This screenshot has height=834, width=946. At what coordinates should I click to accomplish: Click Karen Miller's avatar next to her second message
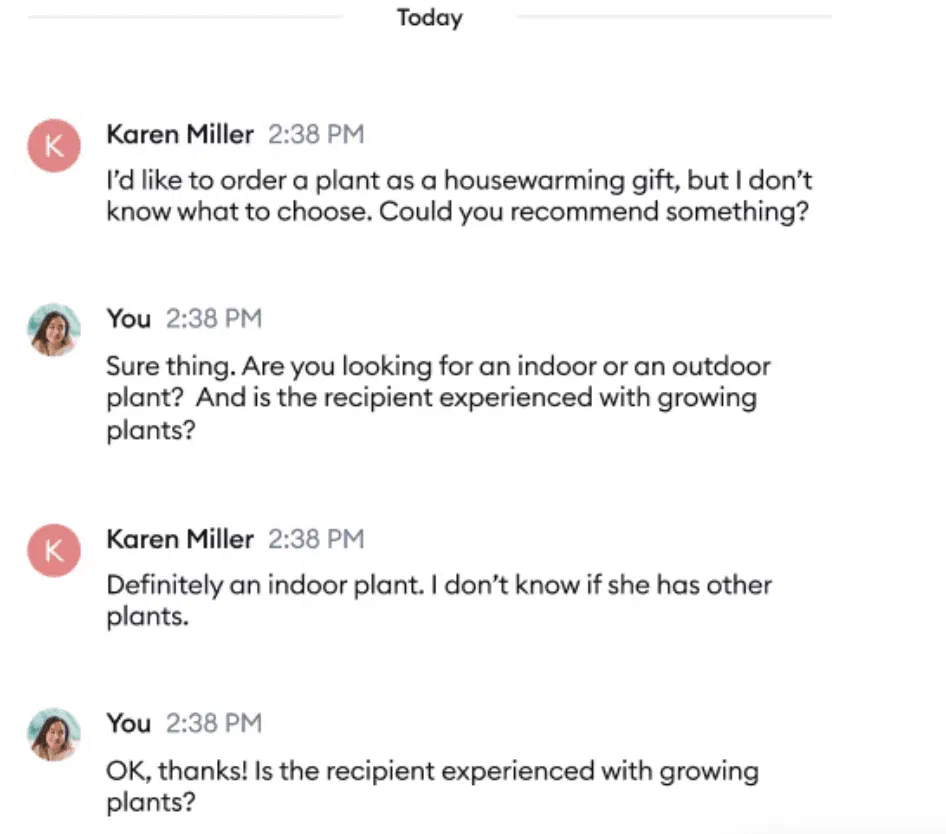pos(53,550)
